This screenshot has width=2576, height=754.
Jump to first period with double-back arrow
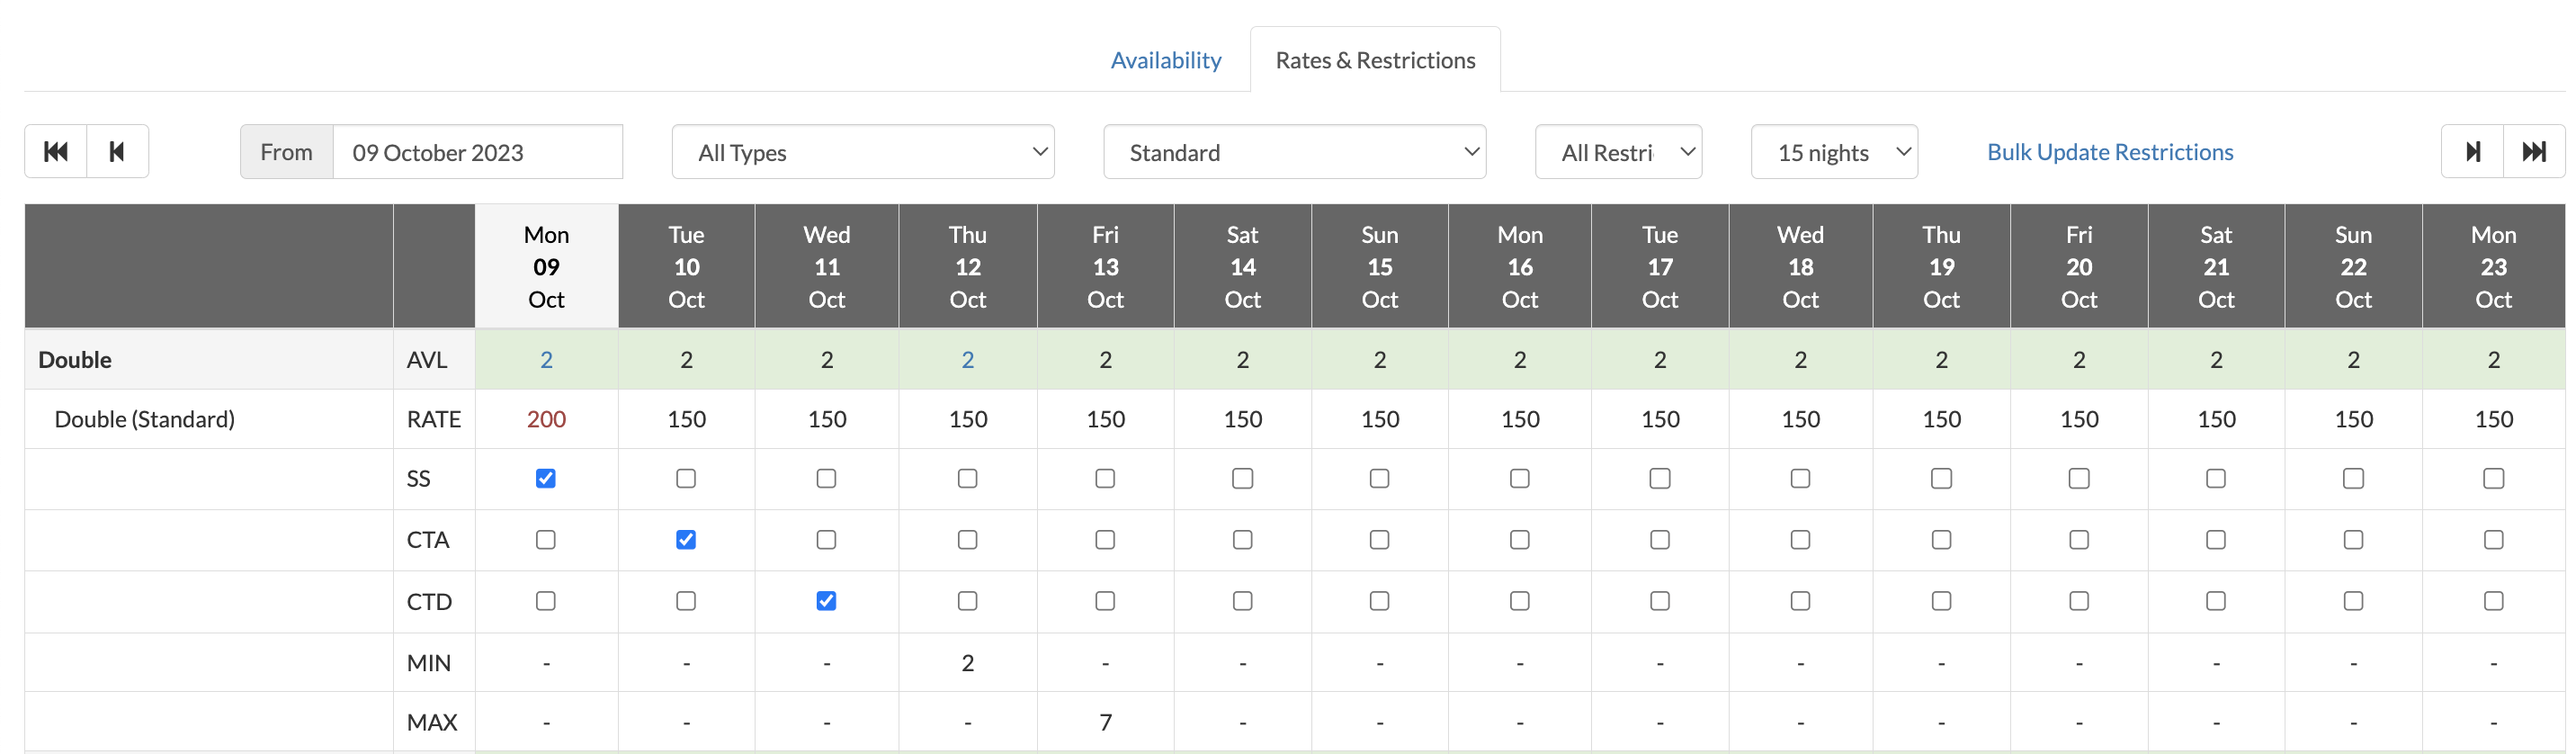[x=56, y=152]
